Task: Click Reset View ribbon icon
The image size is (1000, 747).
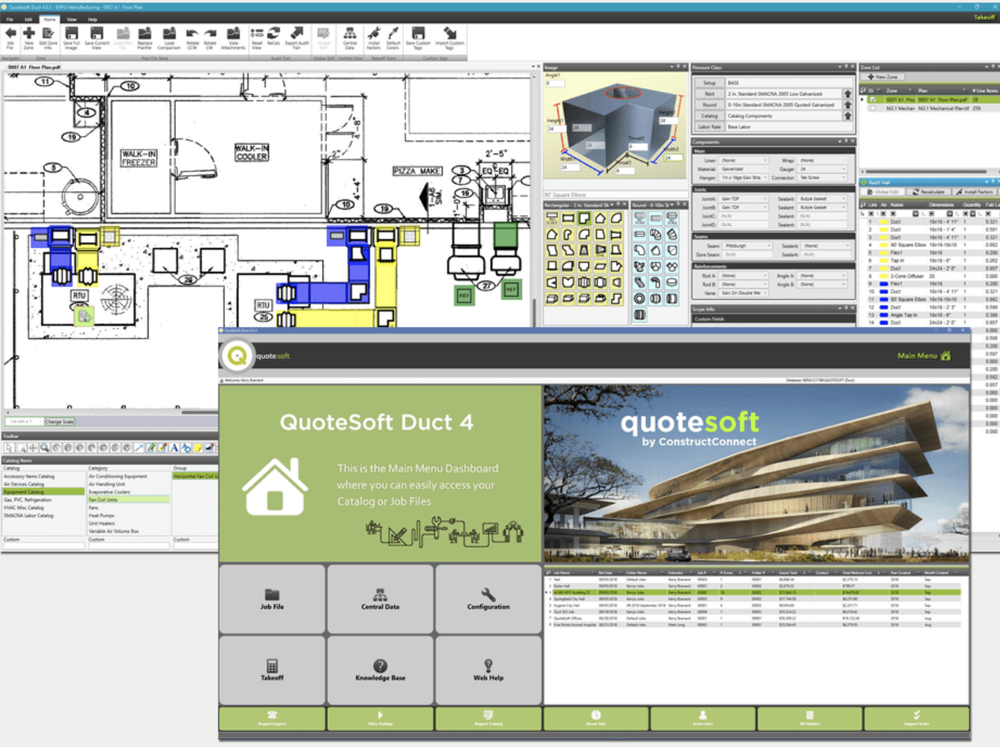Action: [256, 38]
